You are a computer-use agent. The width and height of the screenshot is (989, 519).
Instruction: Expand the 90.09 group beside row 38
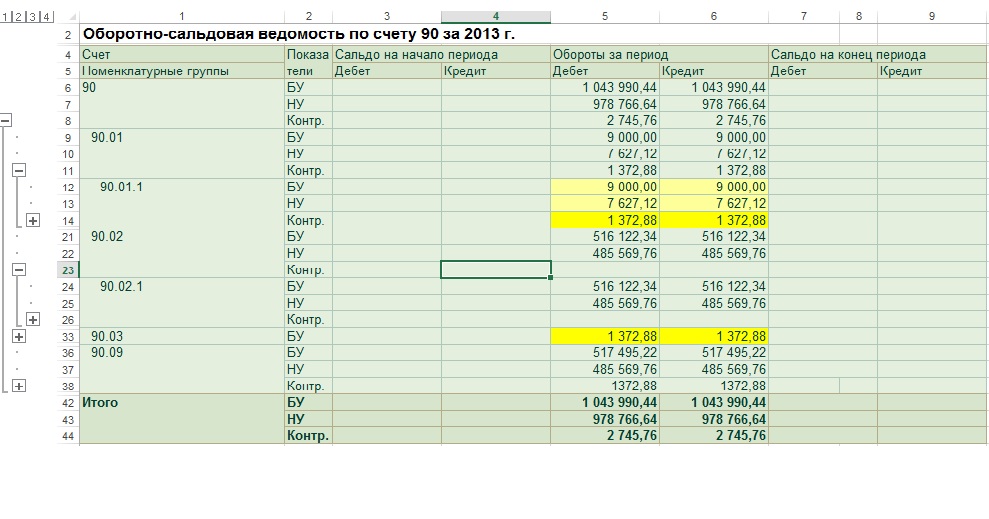click(x=18, y=386)
